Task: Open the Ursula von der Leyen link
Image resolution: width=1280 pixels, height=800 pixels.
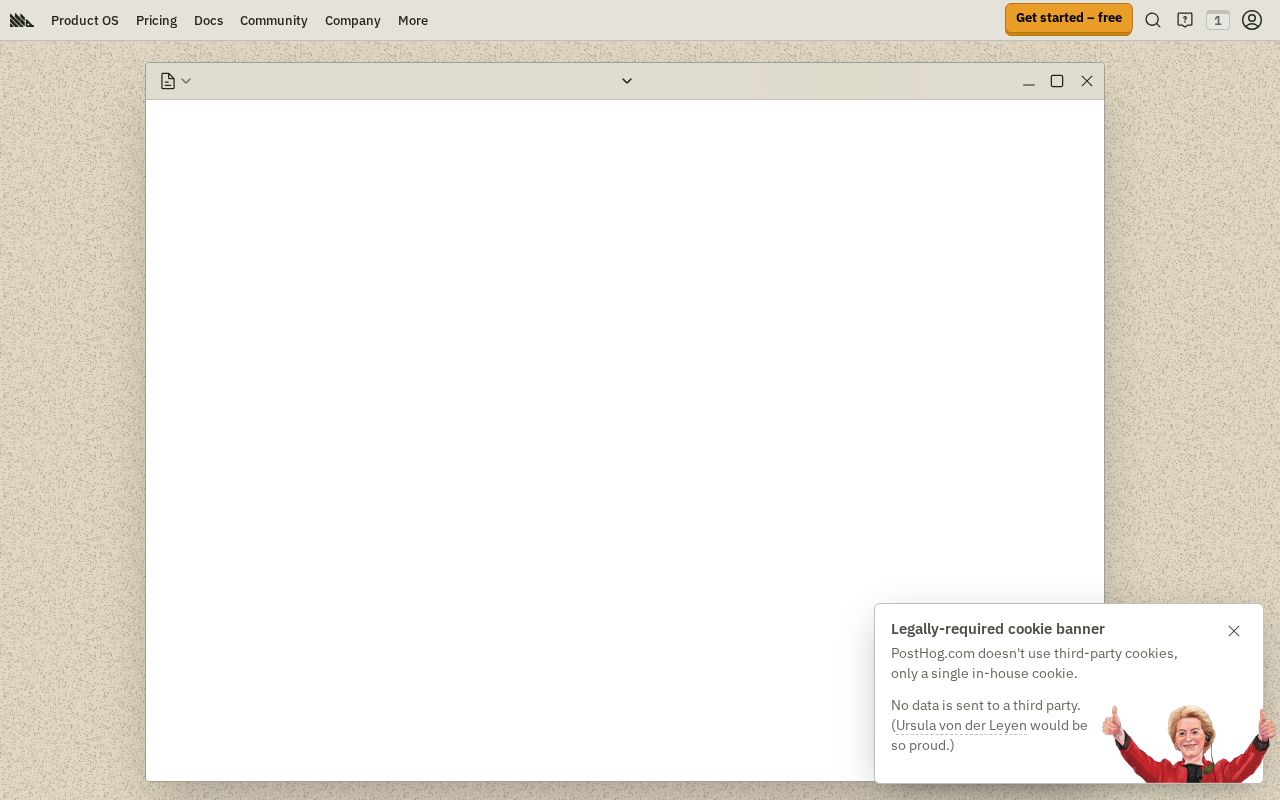Action: pos(960,725)
